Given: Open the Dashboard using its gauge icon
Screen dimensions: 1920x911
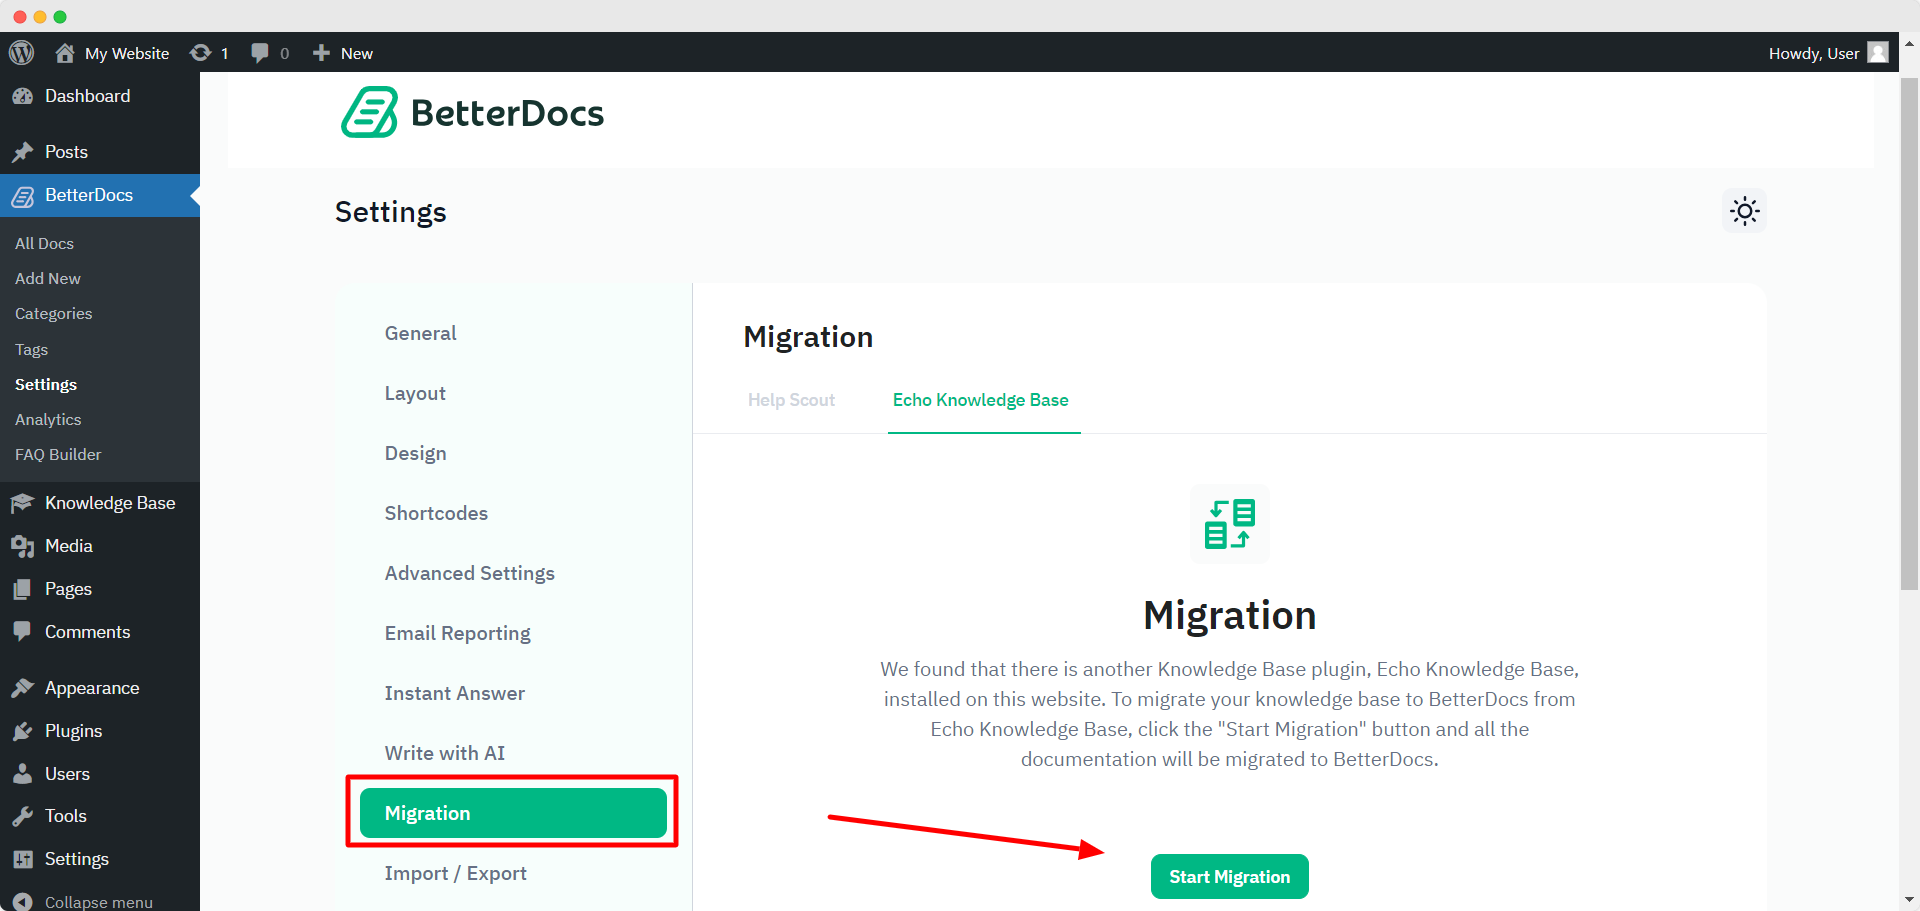Looking at the screenshot, I should coord(23,95).
